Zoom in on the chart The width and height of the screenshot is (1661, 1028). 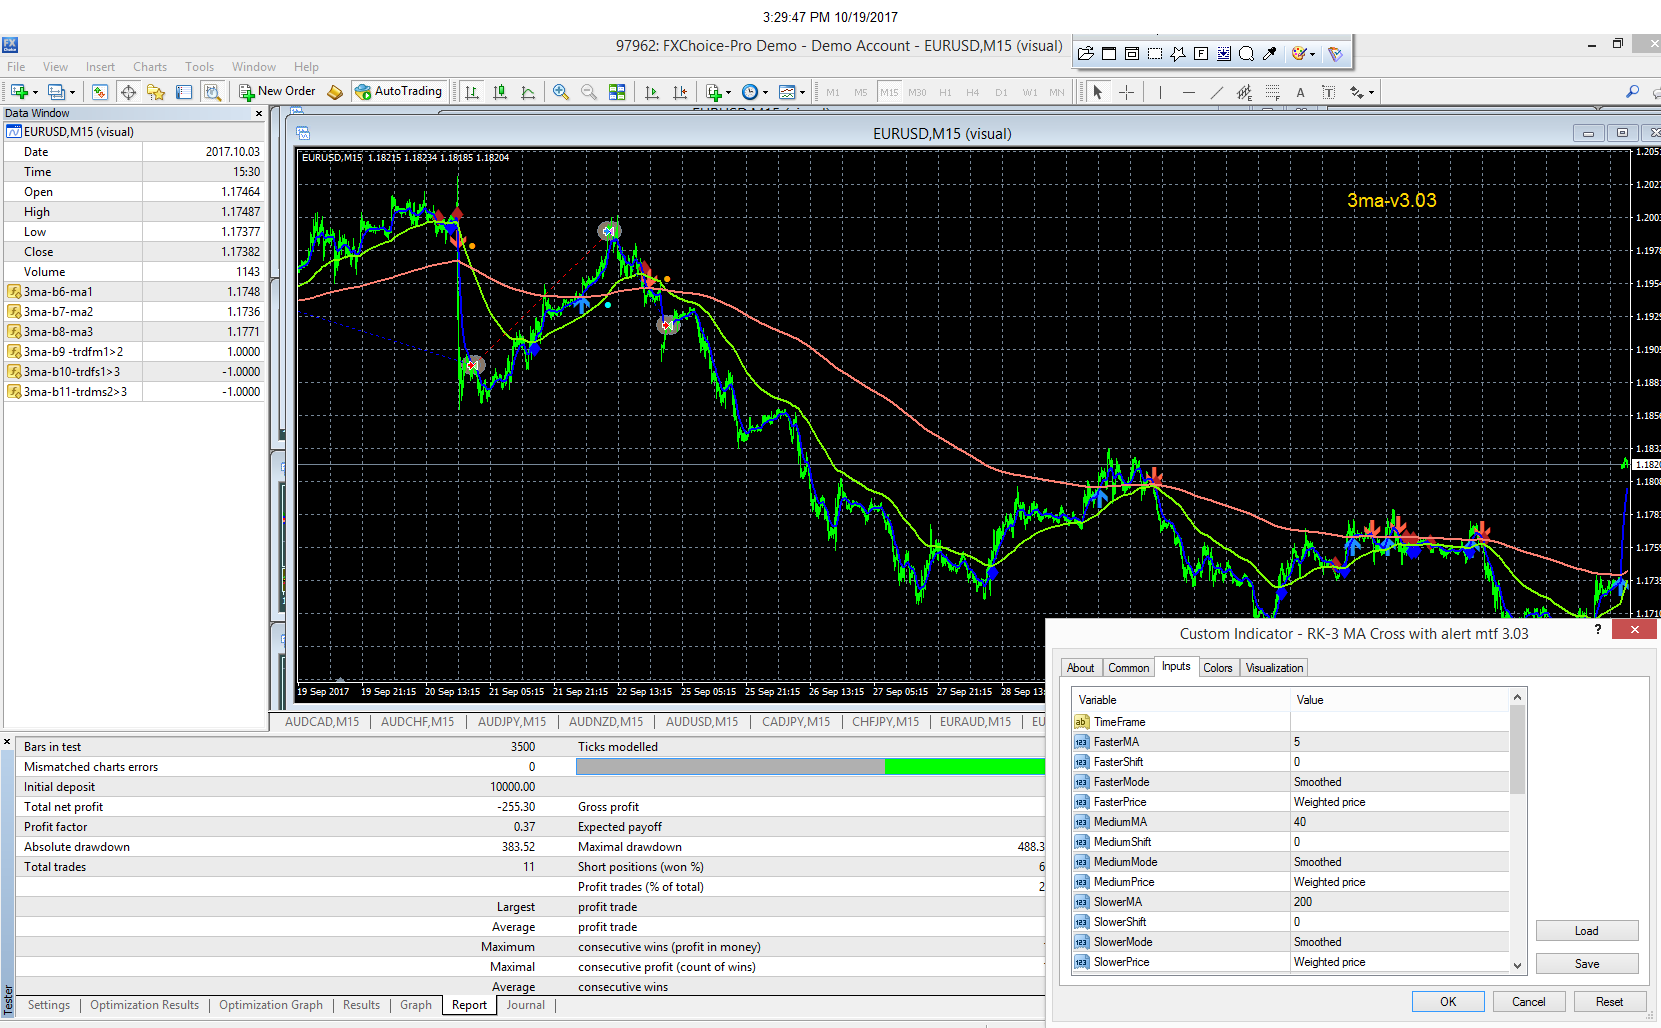click(x=561, y=92)
